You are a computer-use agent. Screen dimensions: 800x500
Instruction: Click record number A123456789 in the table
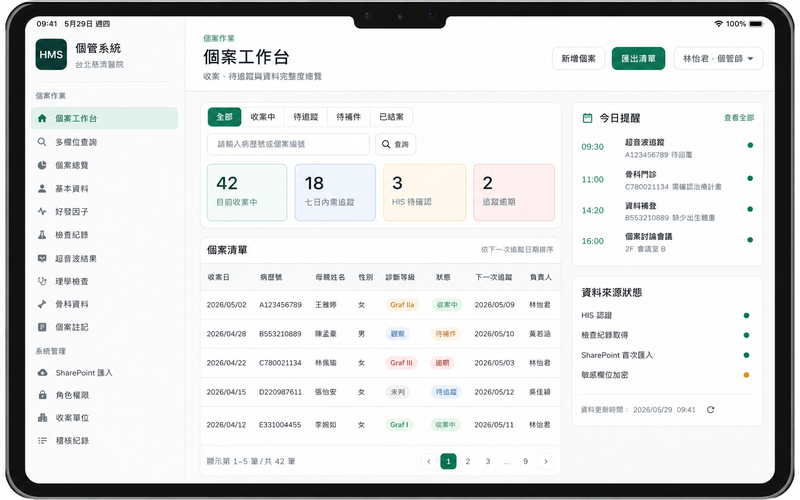click(x=280, y=305)
